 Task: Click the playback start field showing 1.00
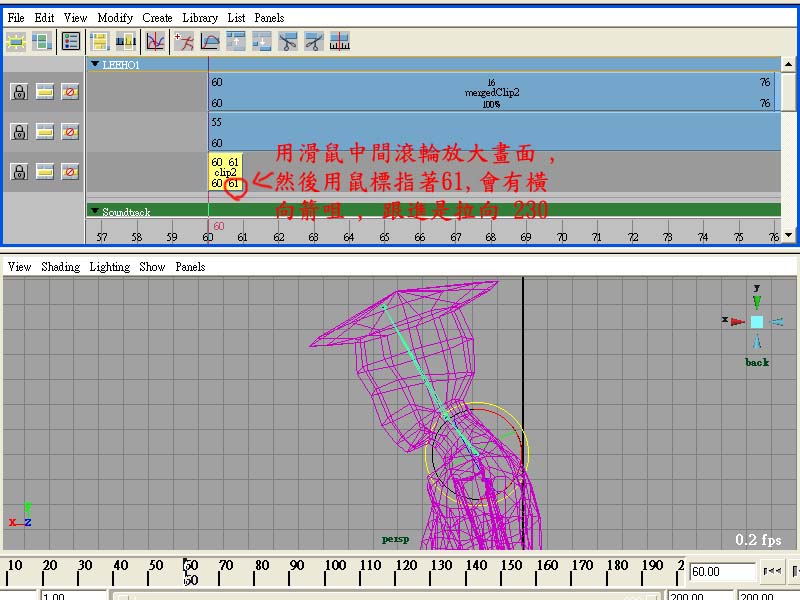tap(73, 596)
